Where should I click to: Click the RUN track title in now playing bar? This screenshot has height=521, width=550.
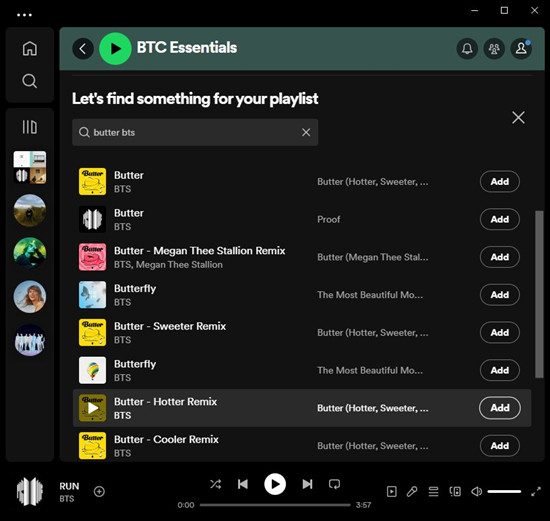pos(69,486)
